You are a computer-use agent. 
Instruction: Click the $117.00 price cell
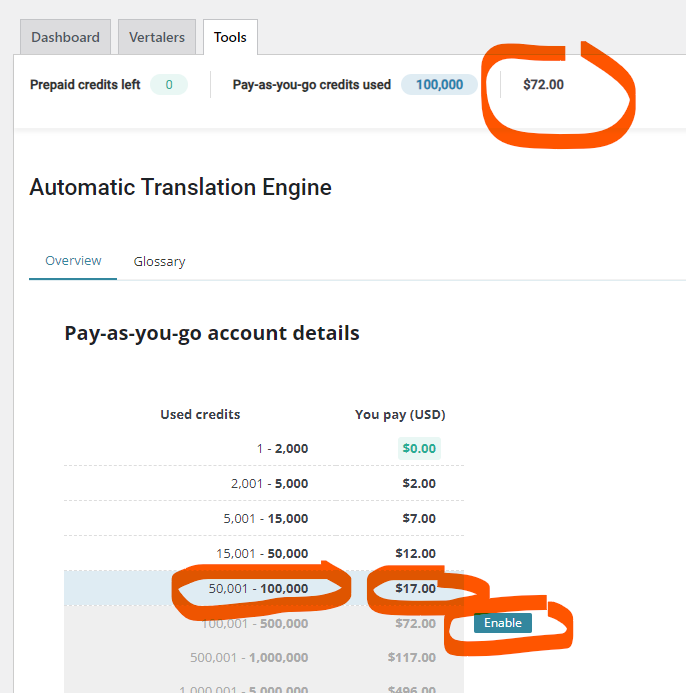point(412,658)
